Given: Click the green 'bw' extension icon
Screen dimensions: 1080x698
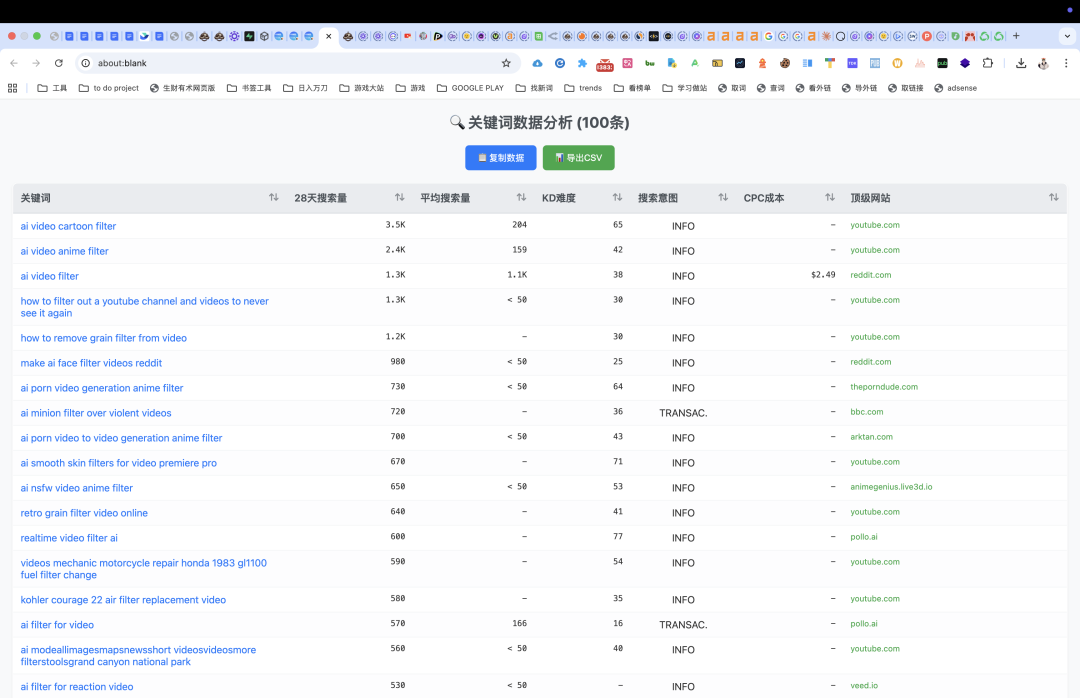Looking at the screenshot, I should [650, 63].
